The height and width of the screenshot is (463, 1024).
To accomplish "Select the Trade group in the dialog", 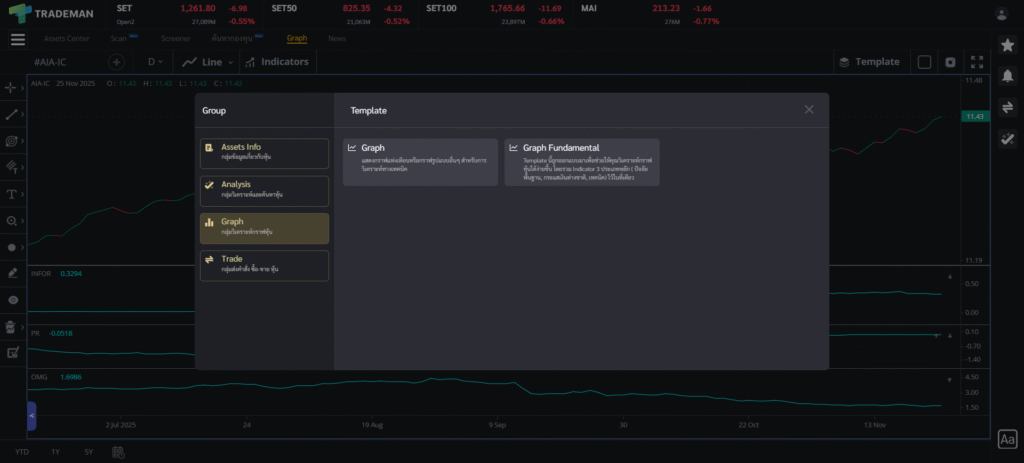I will (264, 265).
